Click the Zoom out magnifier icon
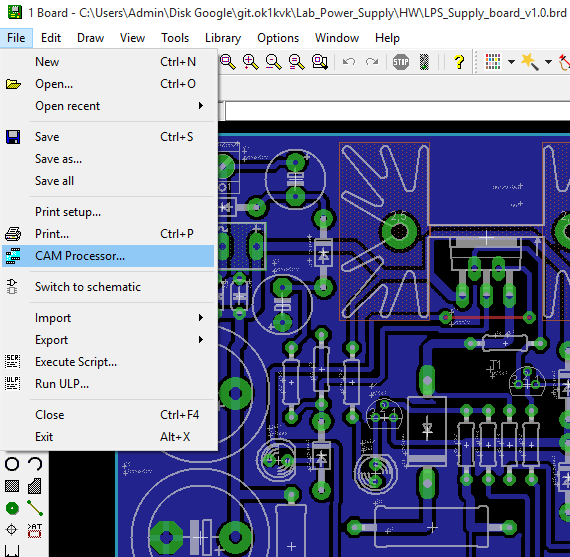 click(x=274, y=62)
